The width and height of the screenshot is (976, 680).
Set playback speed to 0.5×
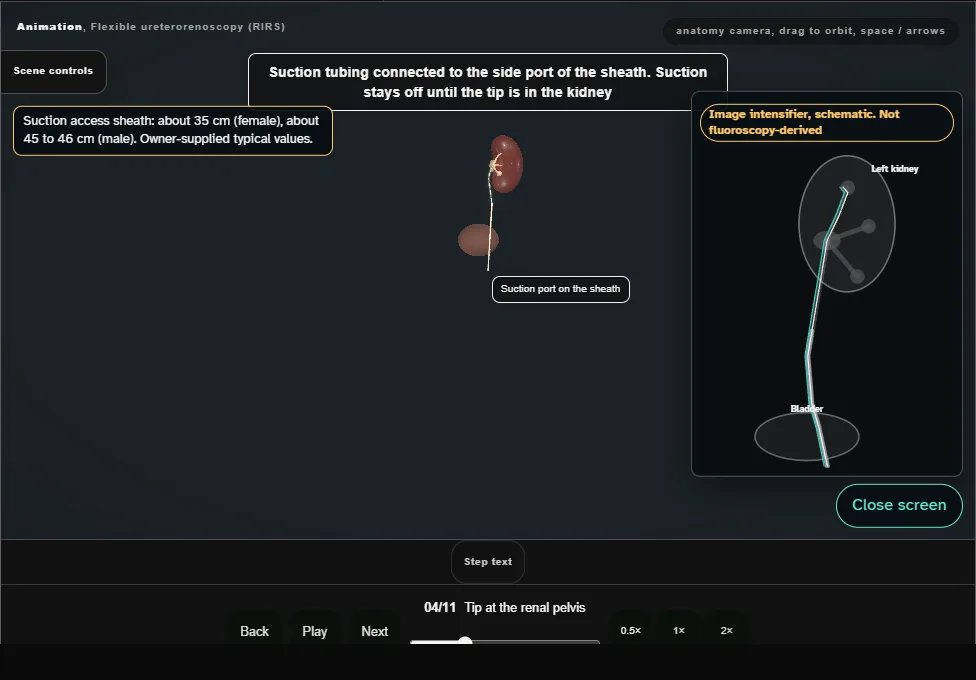pyautogui.click(x=631, y=630)
